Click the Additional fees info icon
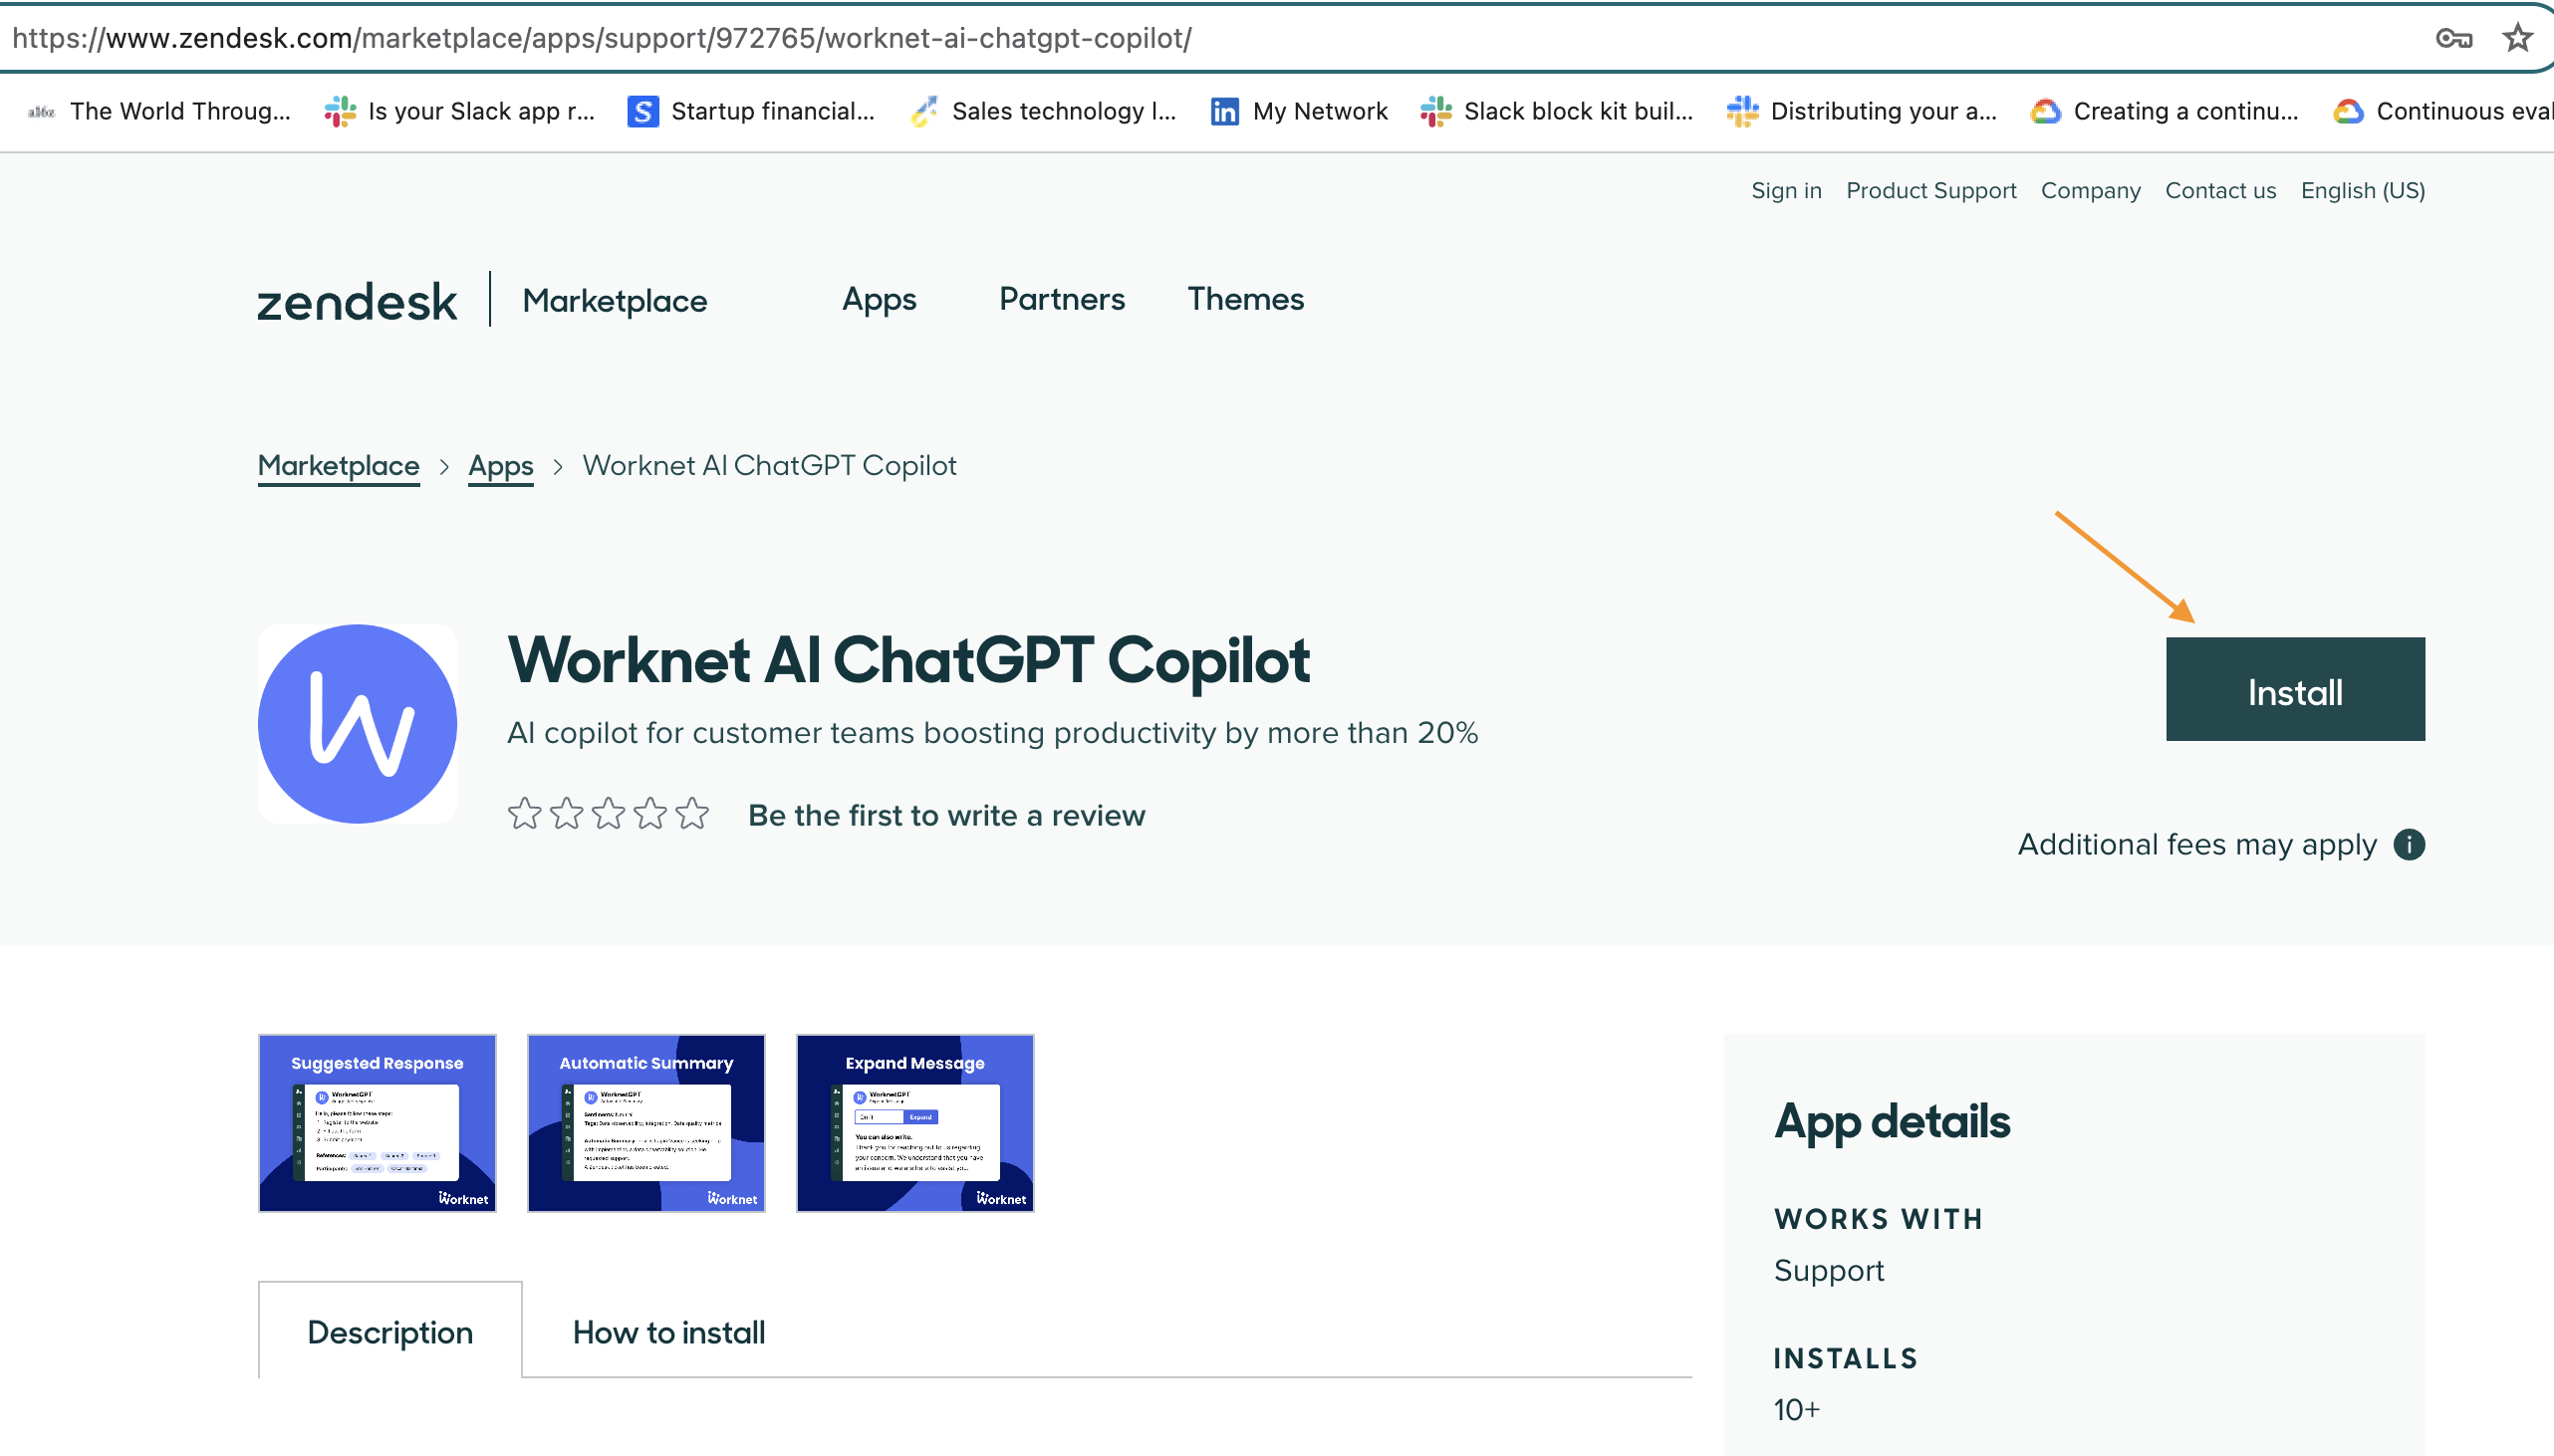The width and height of the screenshot is (2554, 1456). click(x=2409, y=845)
